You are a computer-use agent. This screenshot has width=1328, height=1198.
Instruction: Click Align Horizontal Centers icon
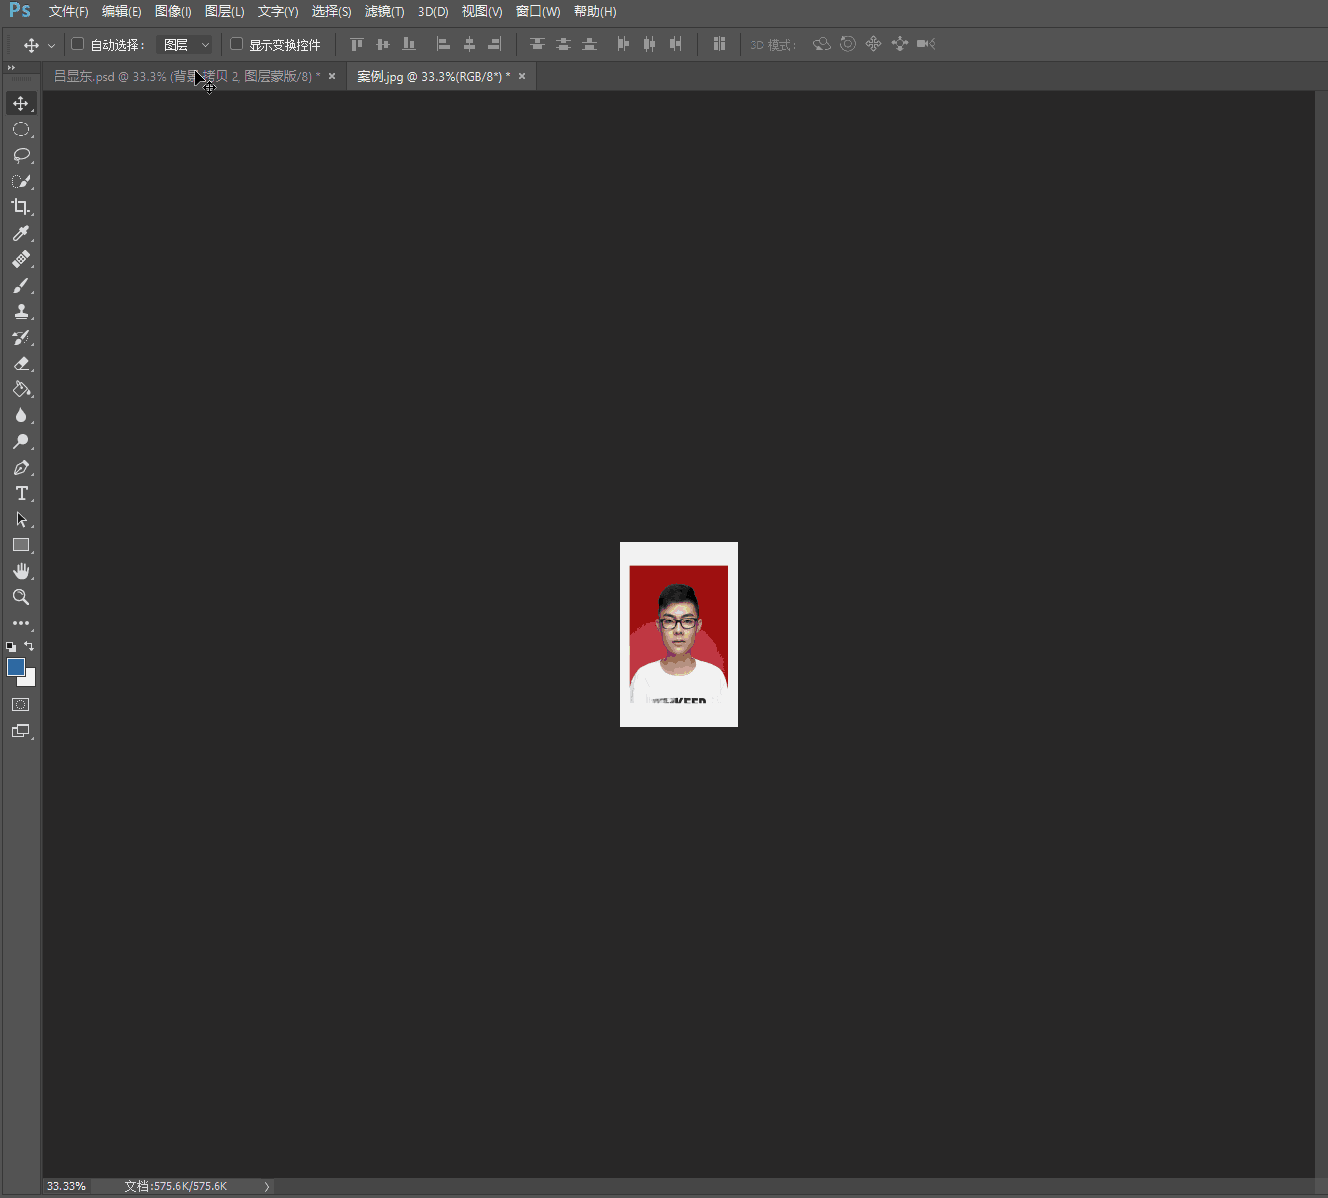tap(469, 44)
